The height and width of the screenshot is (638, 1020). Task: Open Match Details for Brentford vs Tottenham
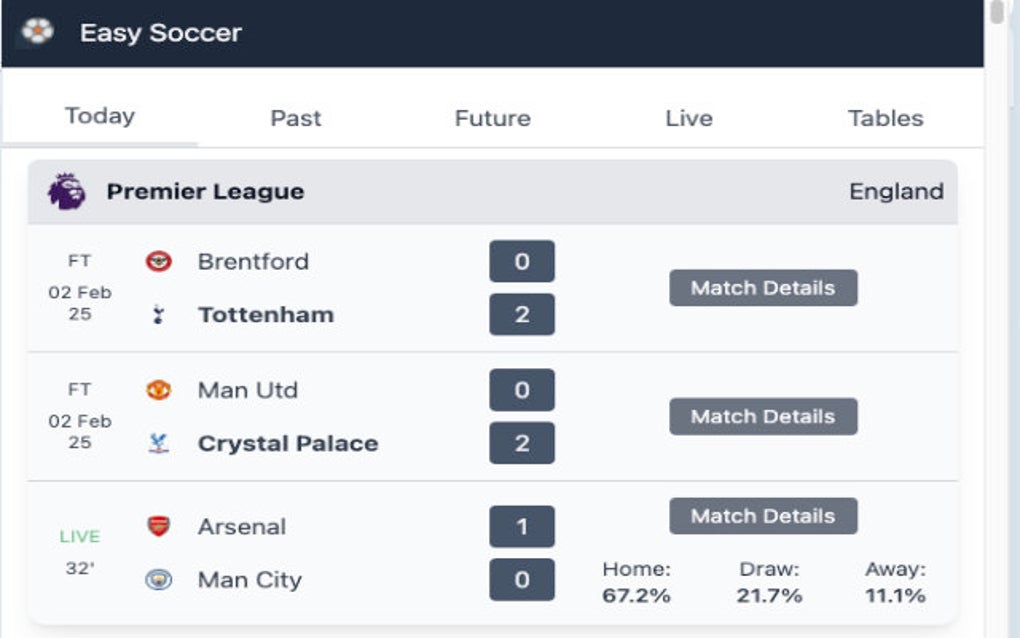[762, 288]
